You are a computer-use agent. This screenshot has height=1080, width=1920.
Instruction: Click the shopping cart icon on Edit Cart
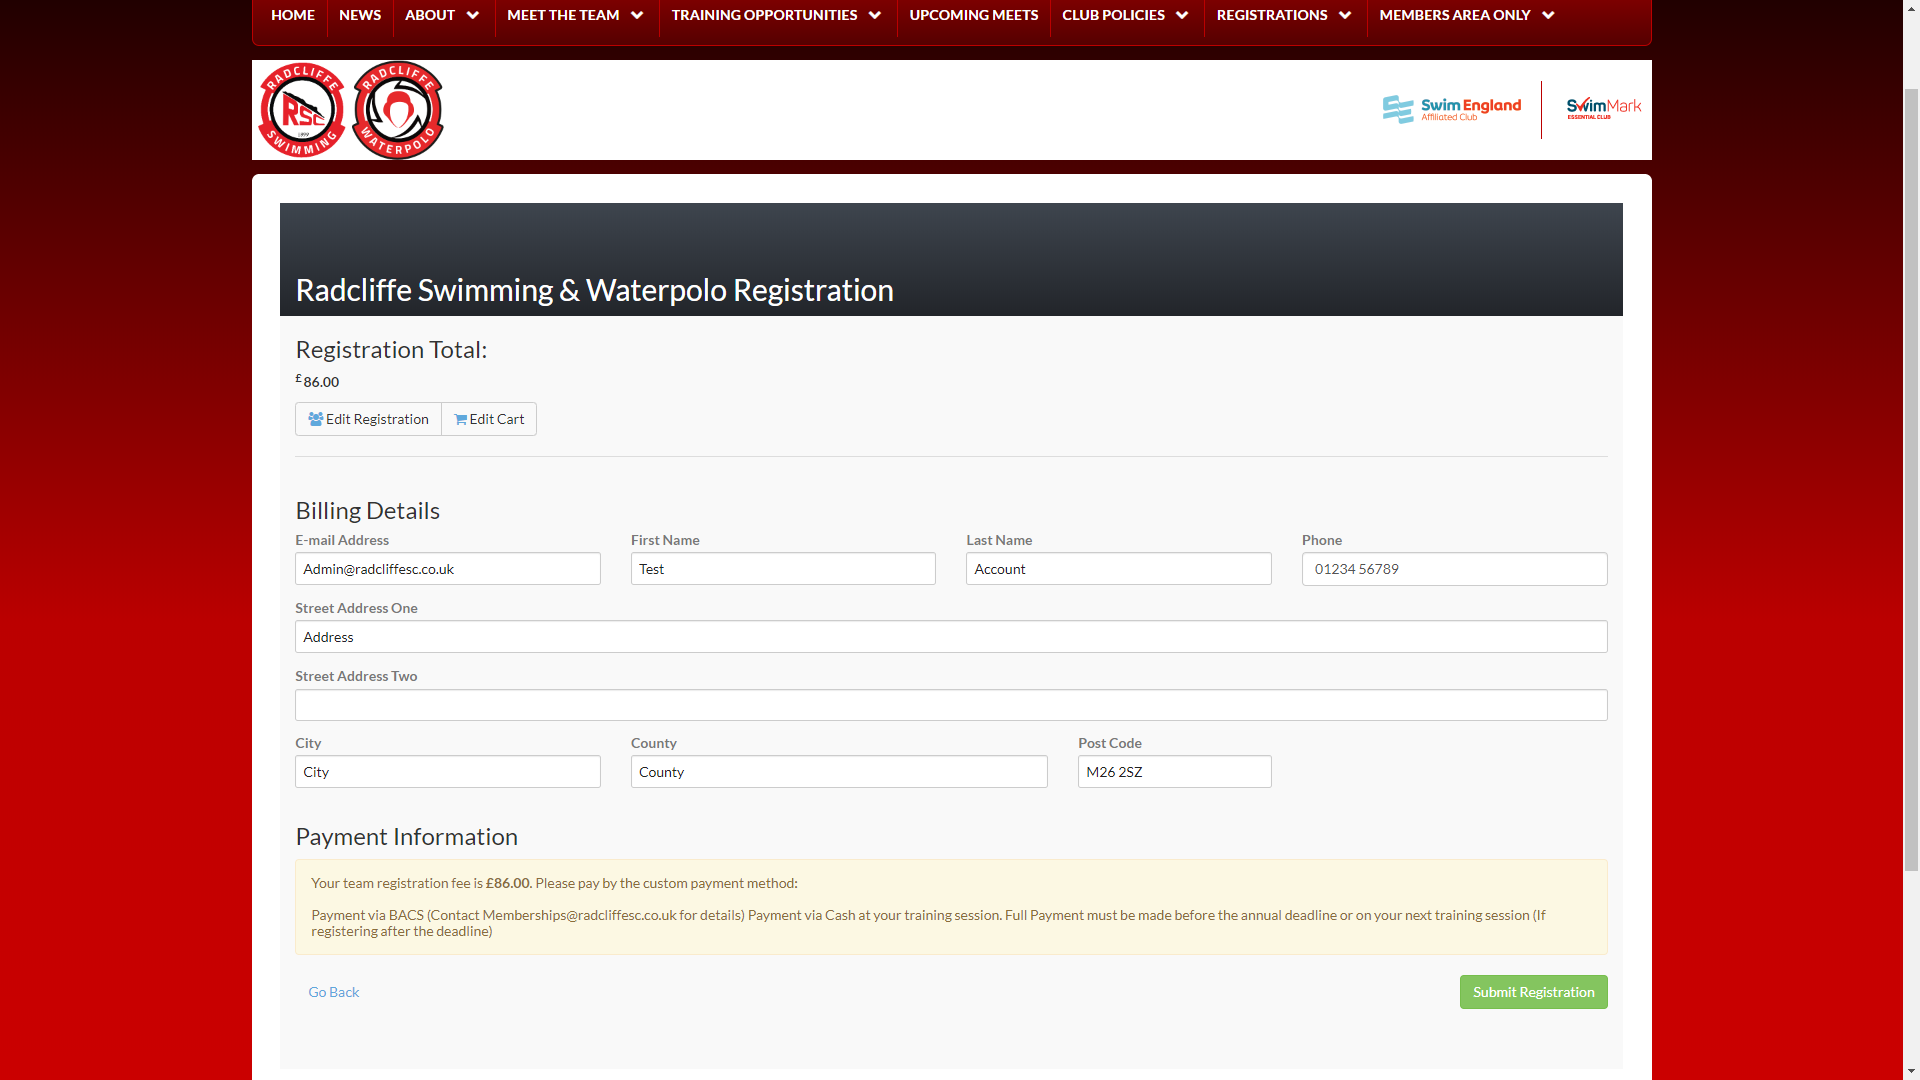[x=460, y=419]
